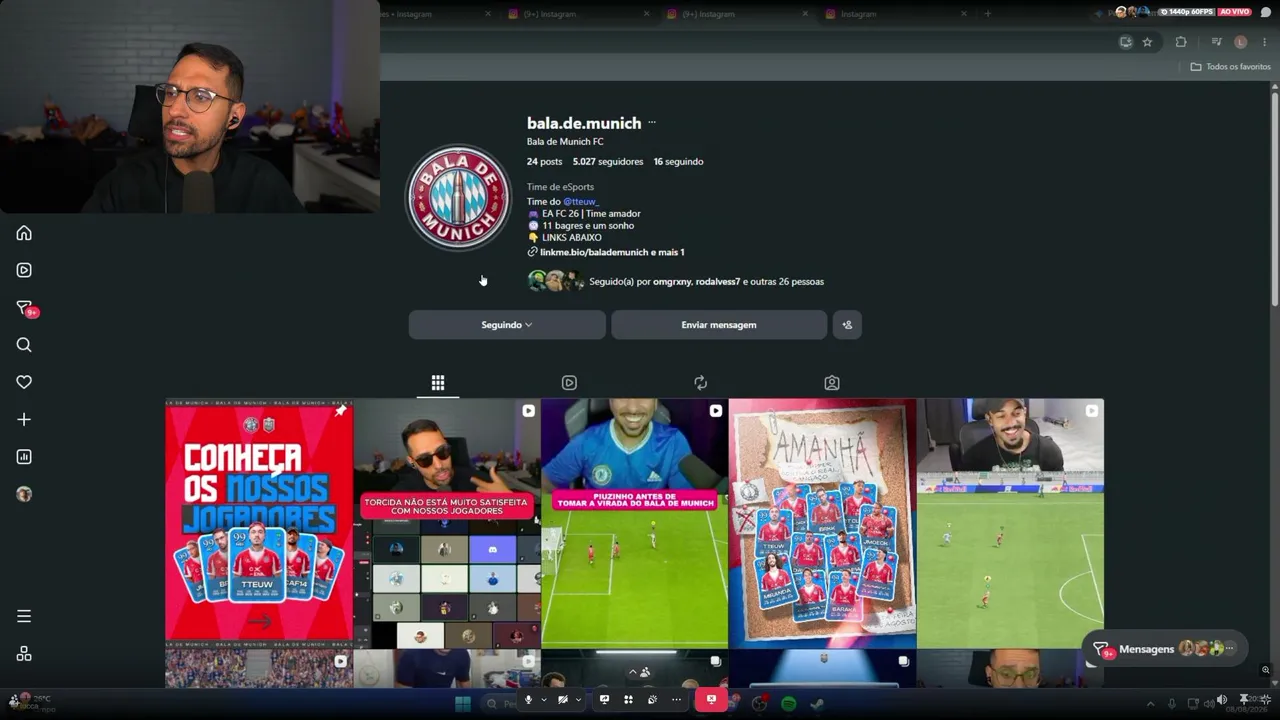The height and width of the screenshot is (720, 1280).
Task: Open the Mensagens panel three-dots options
Action: coord(1231,649)
